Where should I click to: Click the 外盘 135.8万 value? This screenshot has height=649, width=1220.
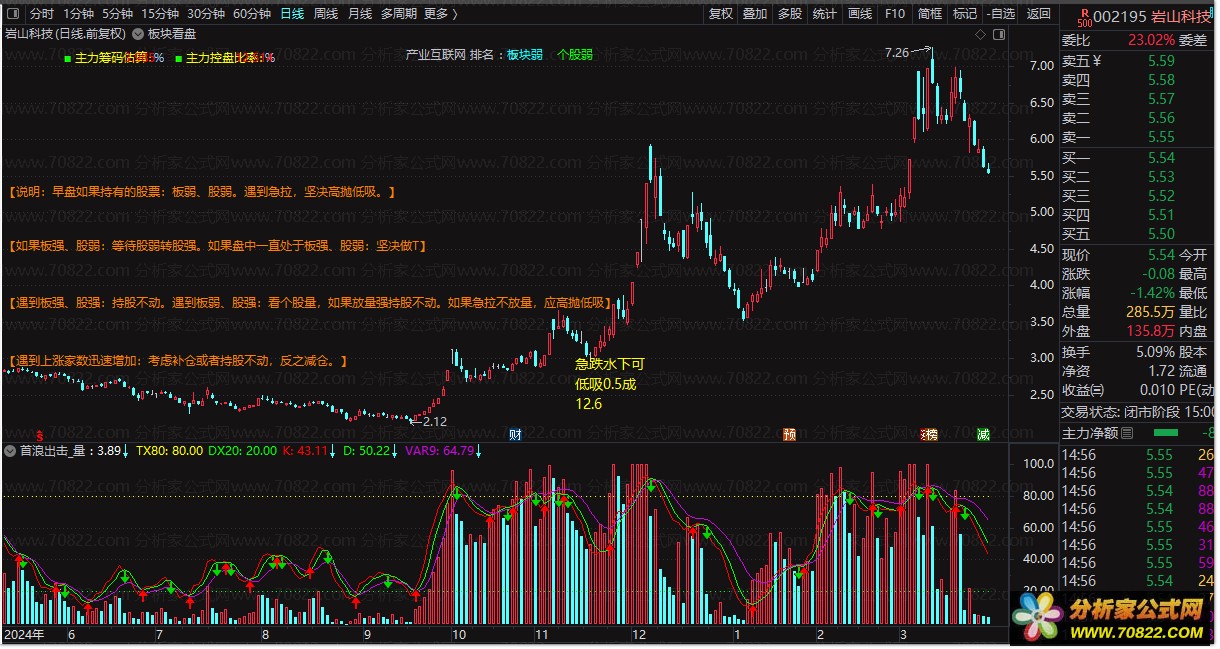1152,331
